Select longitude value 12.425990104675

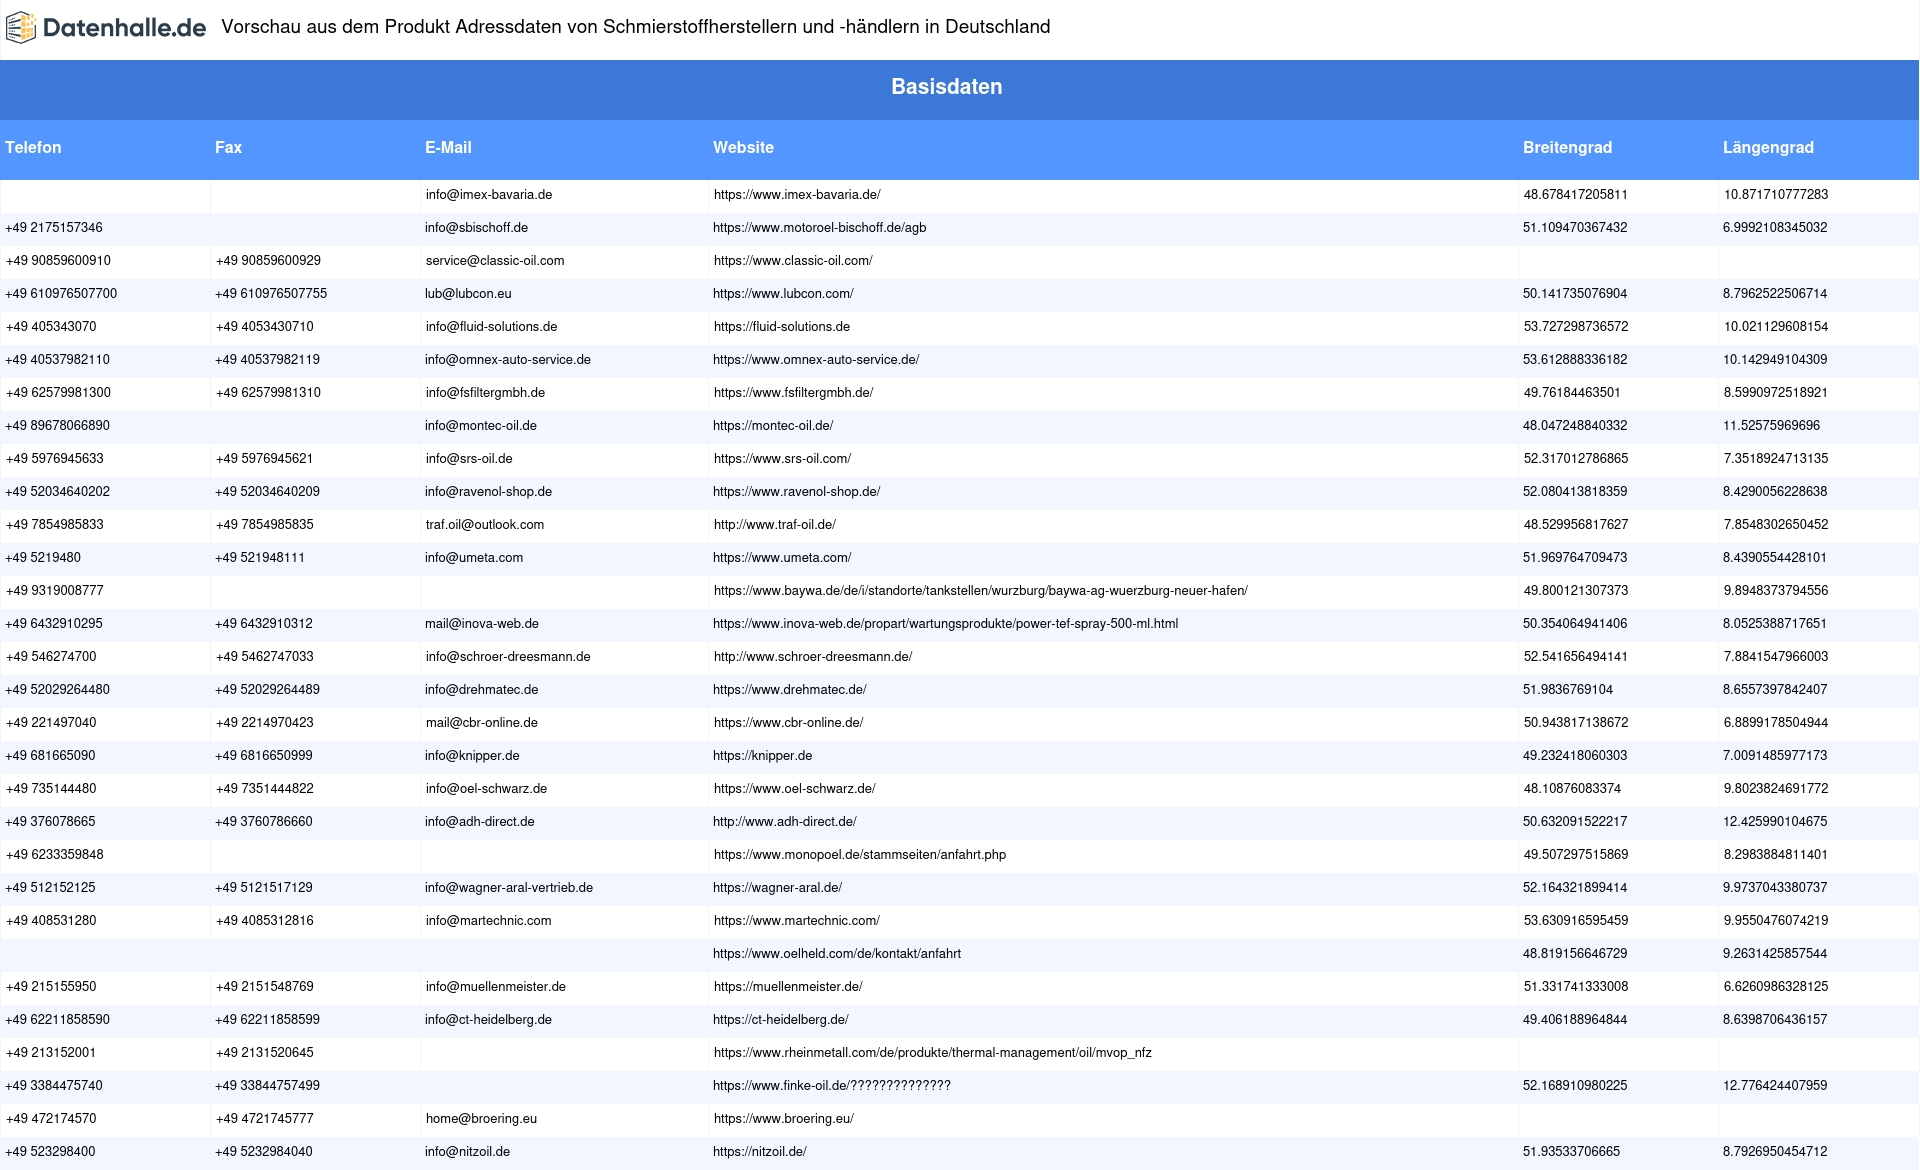(x=1775, y=822)
